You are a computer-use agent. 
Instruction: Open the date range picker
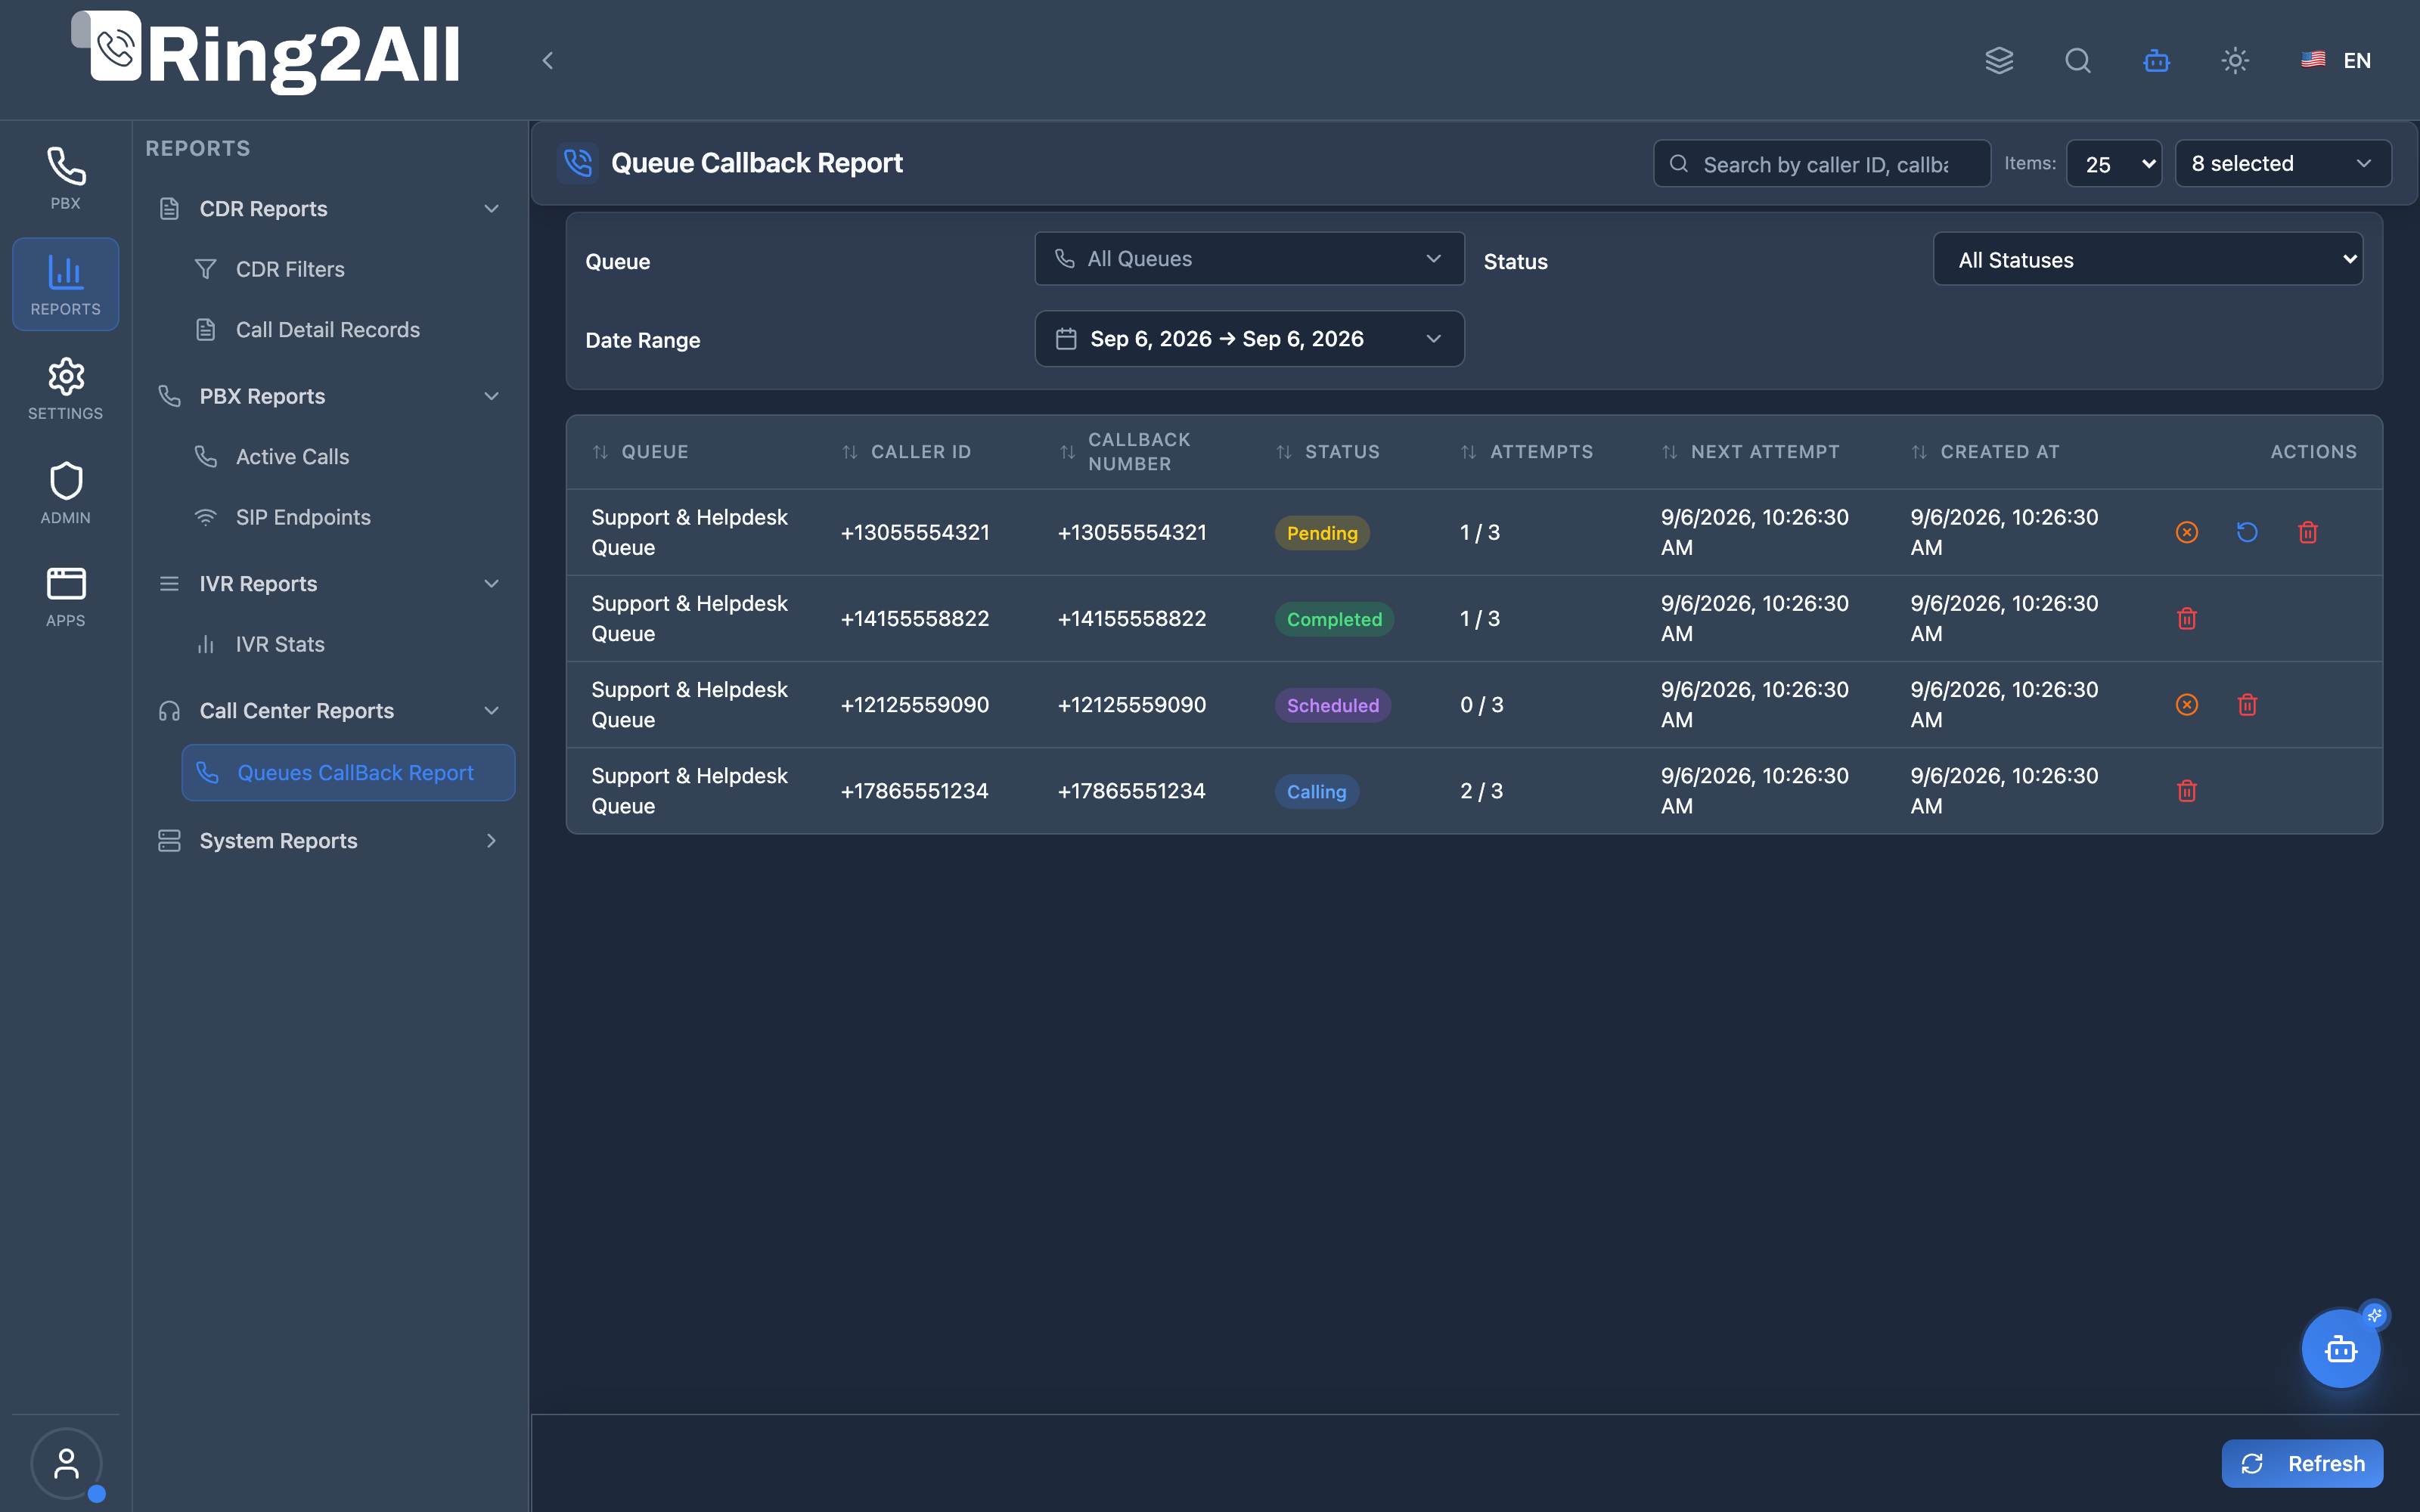click(x=1249, y=339)
